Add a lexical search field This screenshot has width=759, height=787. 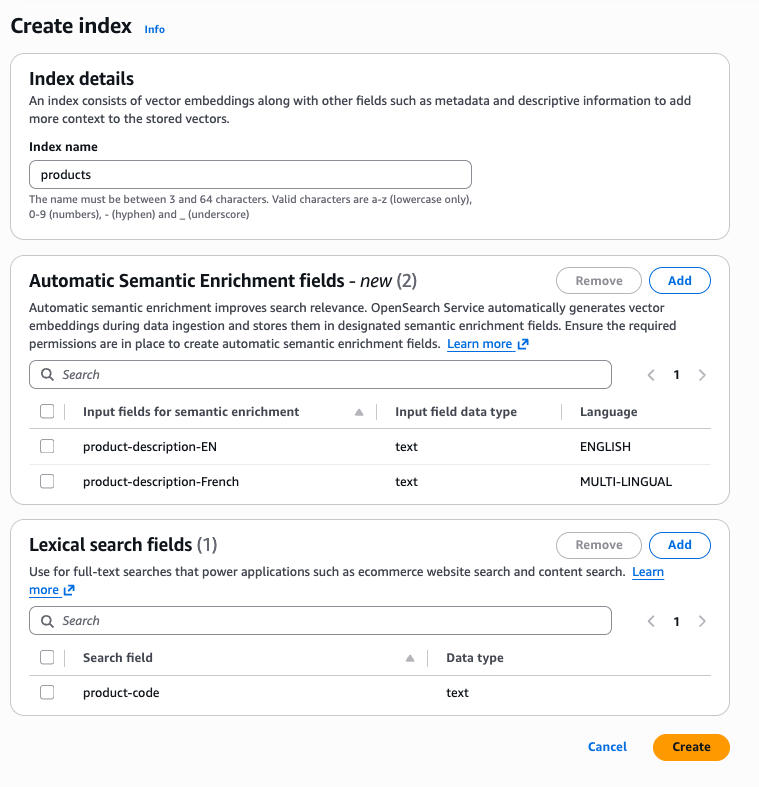coord(679,545)
